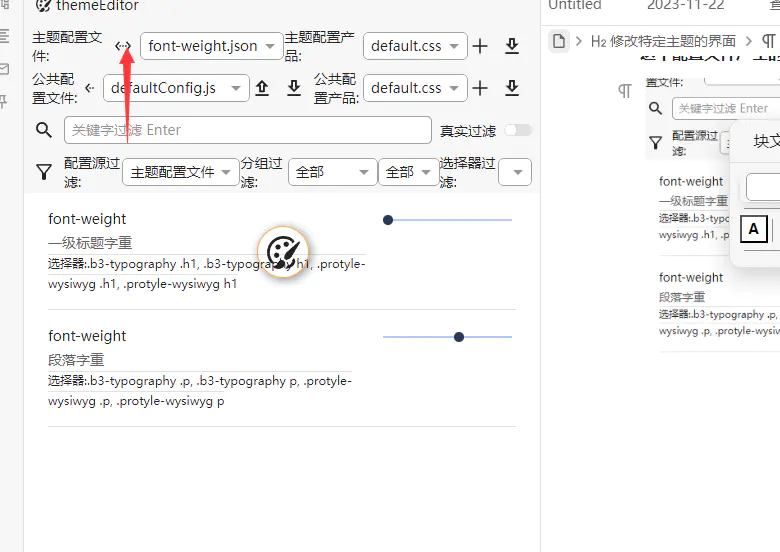Image resolution: width=780 pixels, height=552 pixels.
Task: Click the document icon in breadcrumb
Action: 559,41
